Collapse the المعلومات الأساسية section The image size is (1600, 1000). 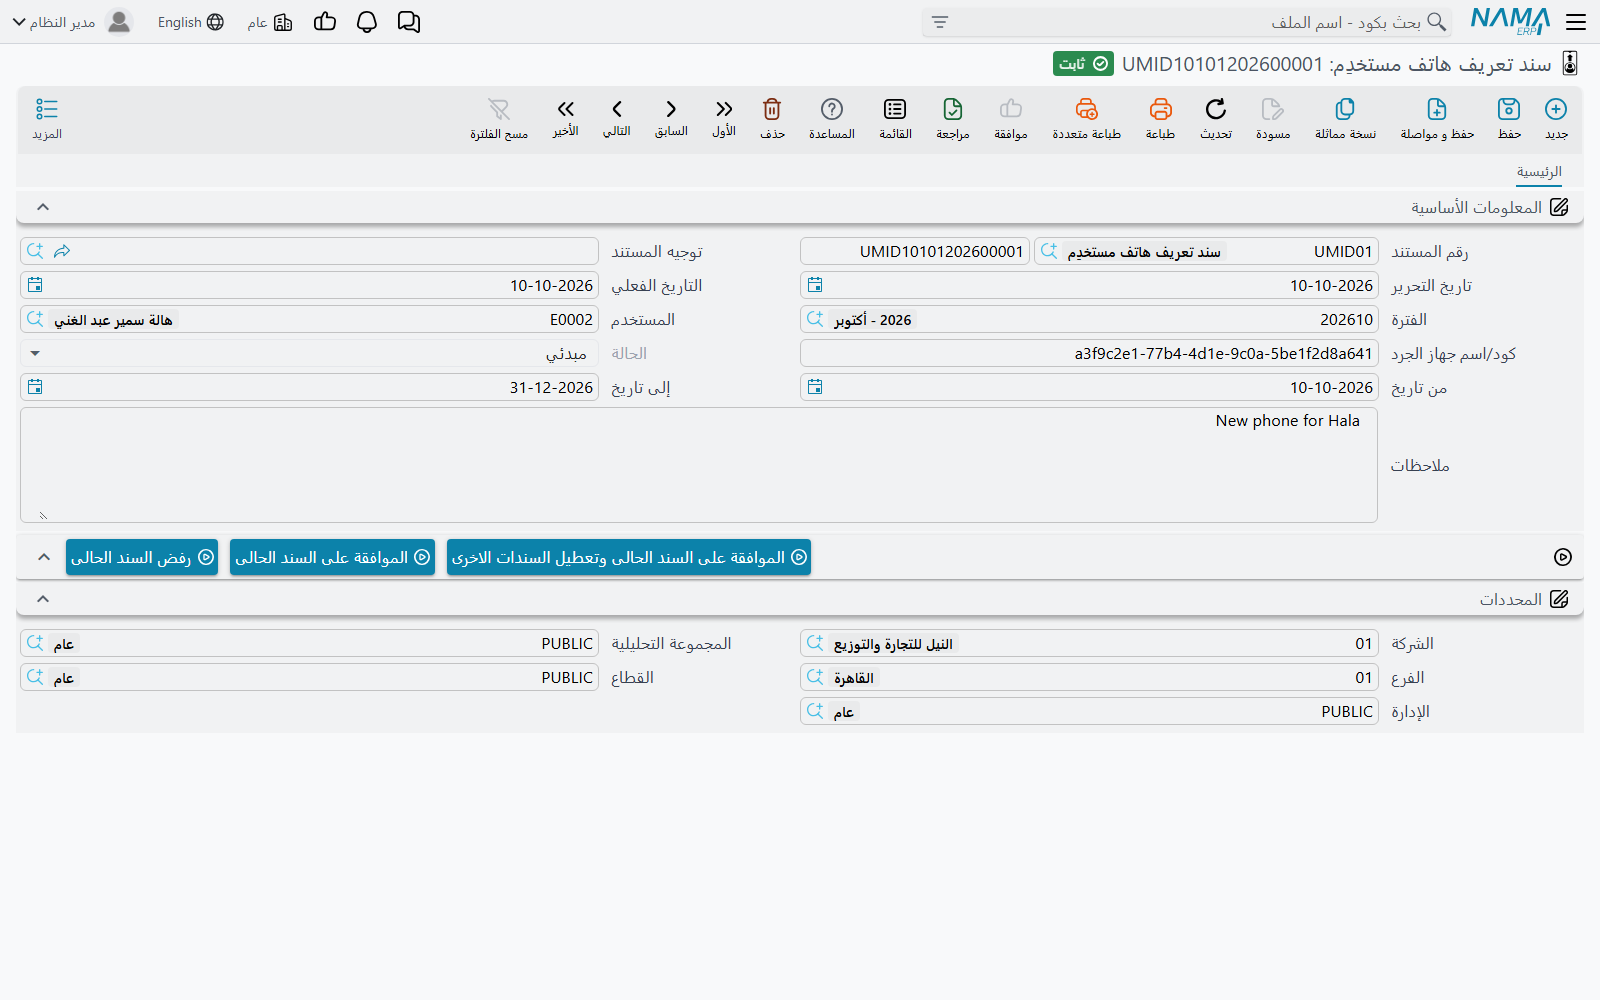coord(43,207)
